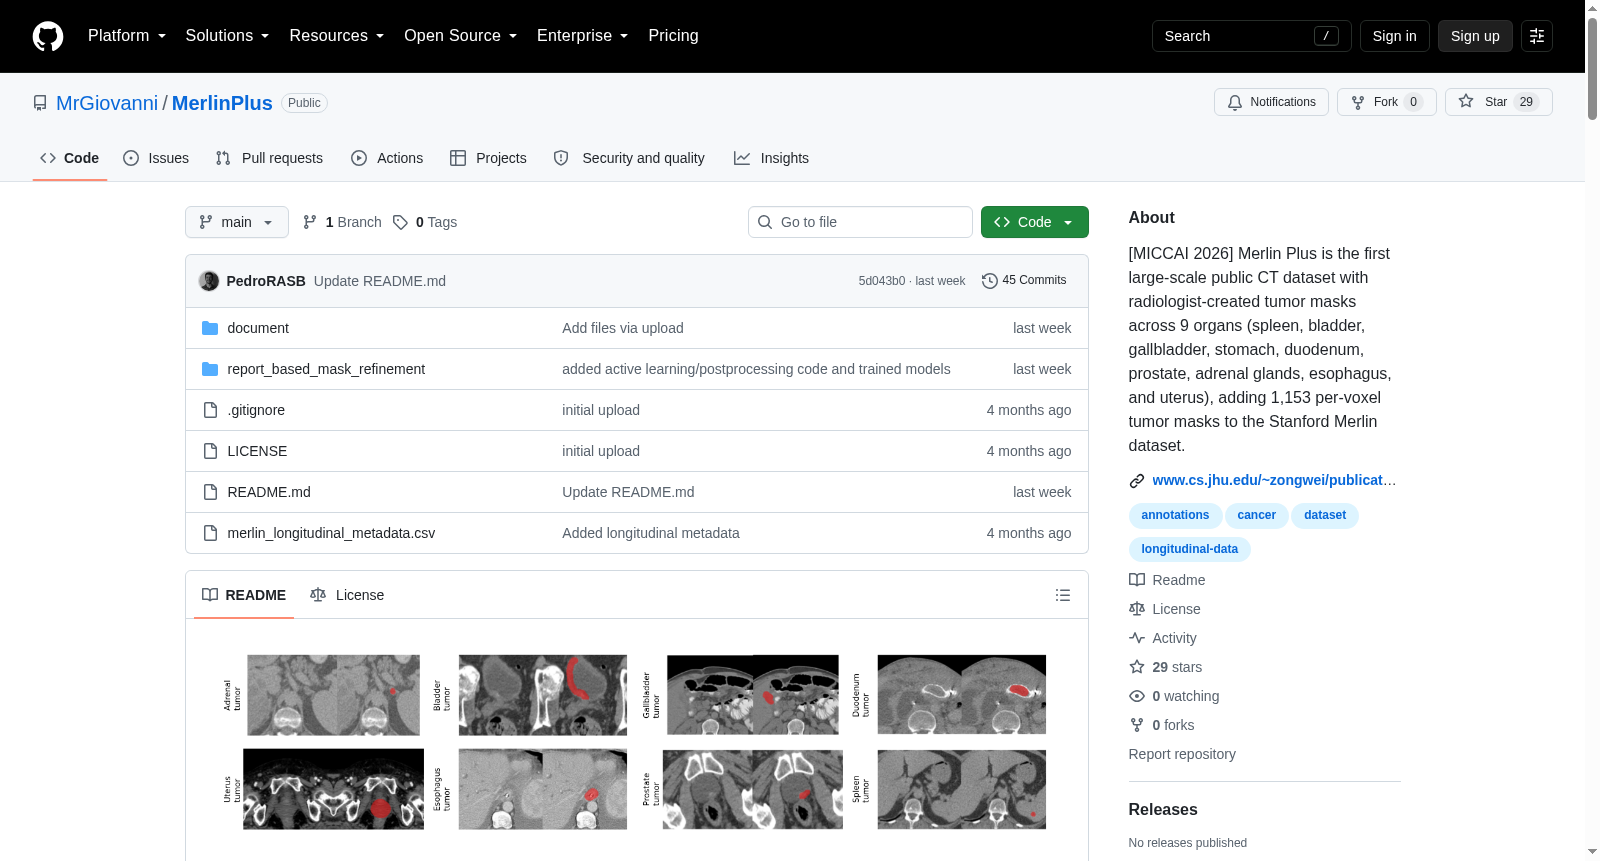Fork the MerlinPlus repository
The image size is (1600, 861).
[1386, 102]
